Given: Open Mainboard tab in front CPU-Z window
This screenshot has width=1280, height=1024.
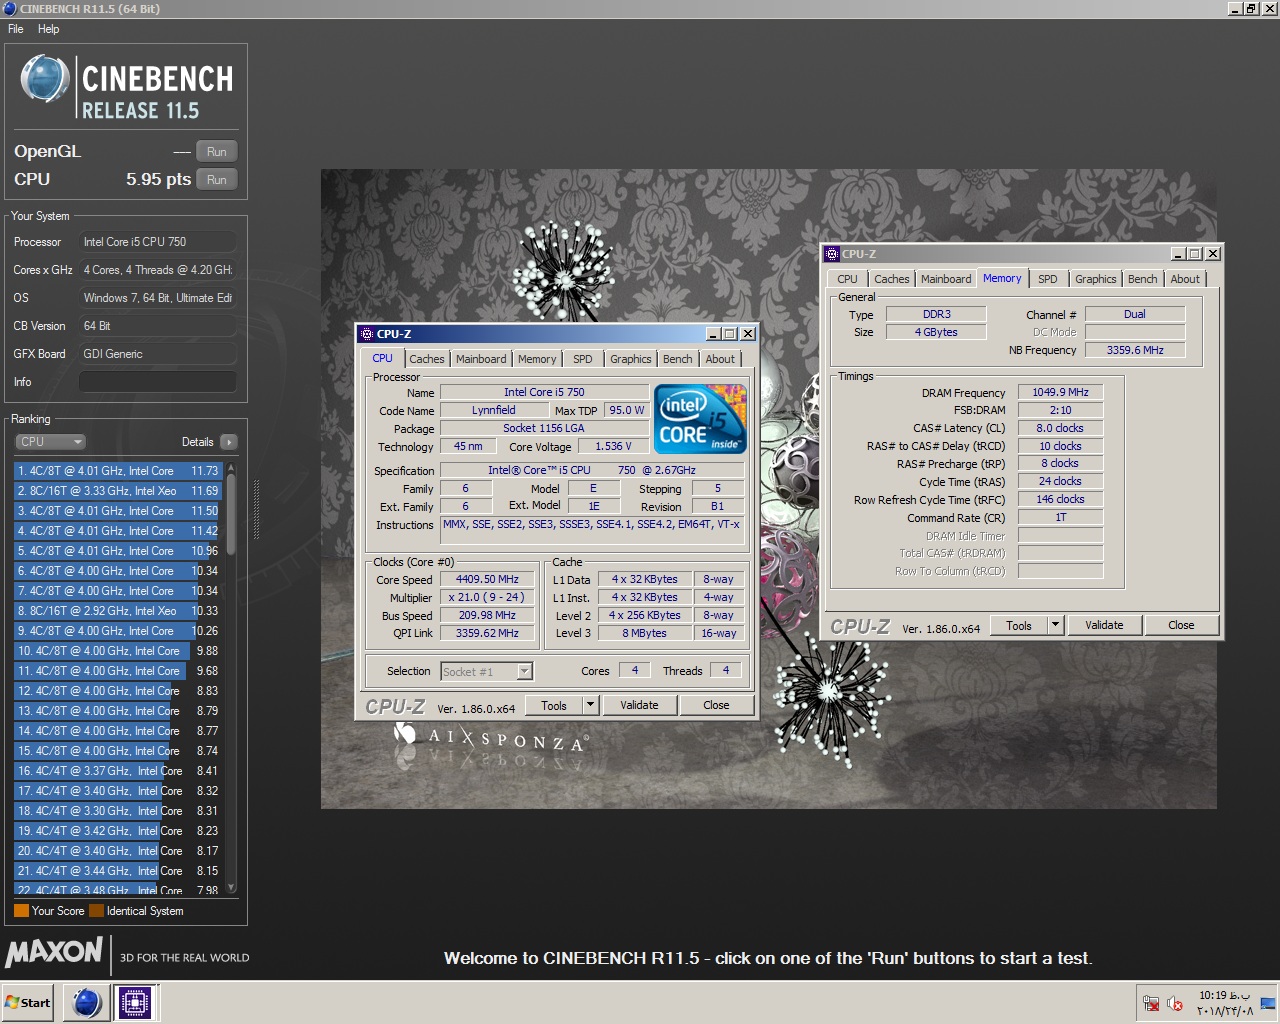Looking at the screenshot, I should pos(481,359).
